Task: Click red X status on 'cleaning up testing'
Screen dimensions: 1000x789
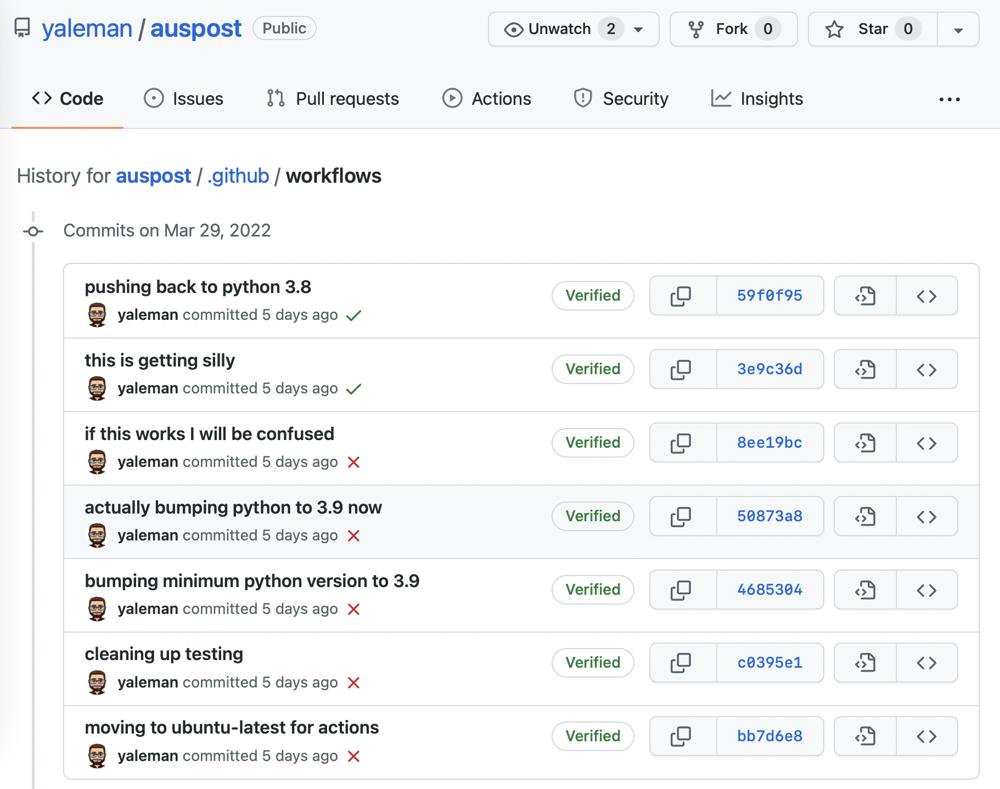Action: pyautogui.click(x=353, y=683)
